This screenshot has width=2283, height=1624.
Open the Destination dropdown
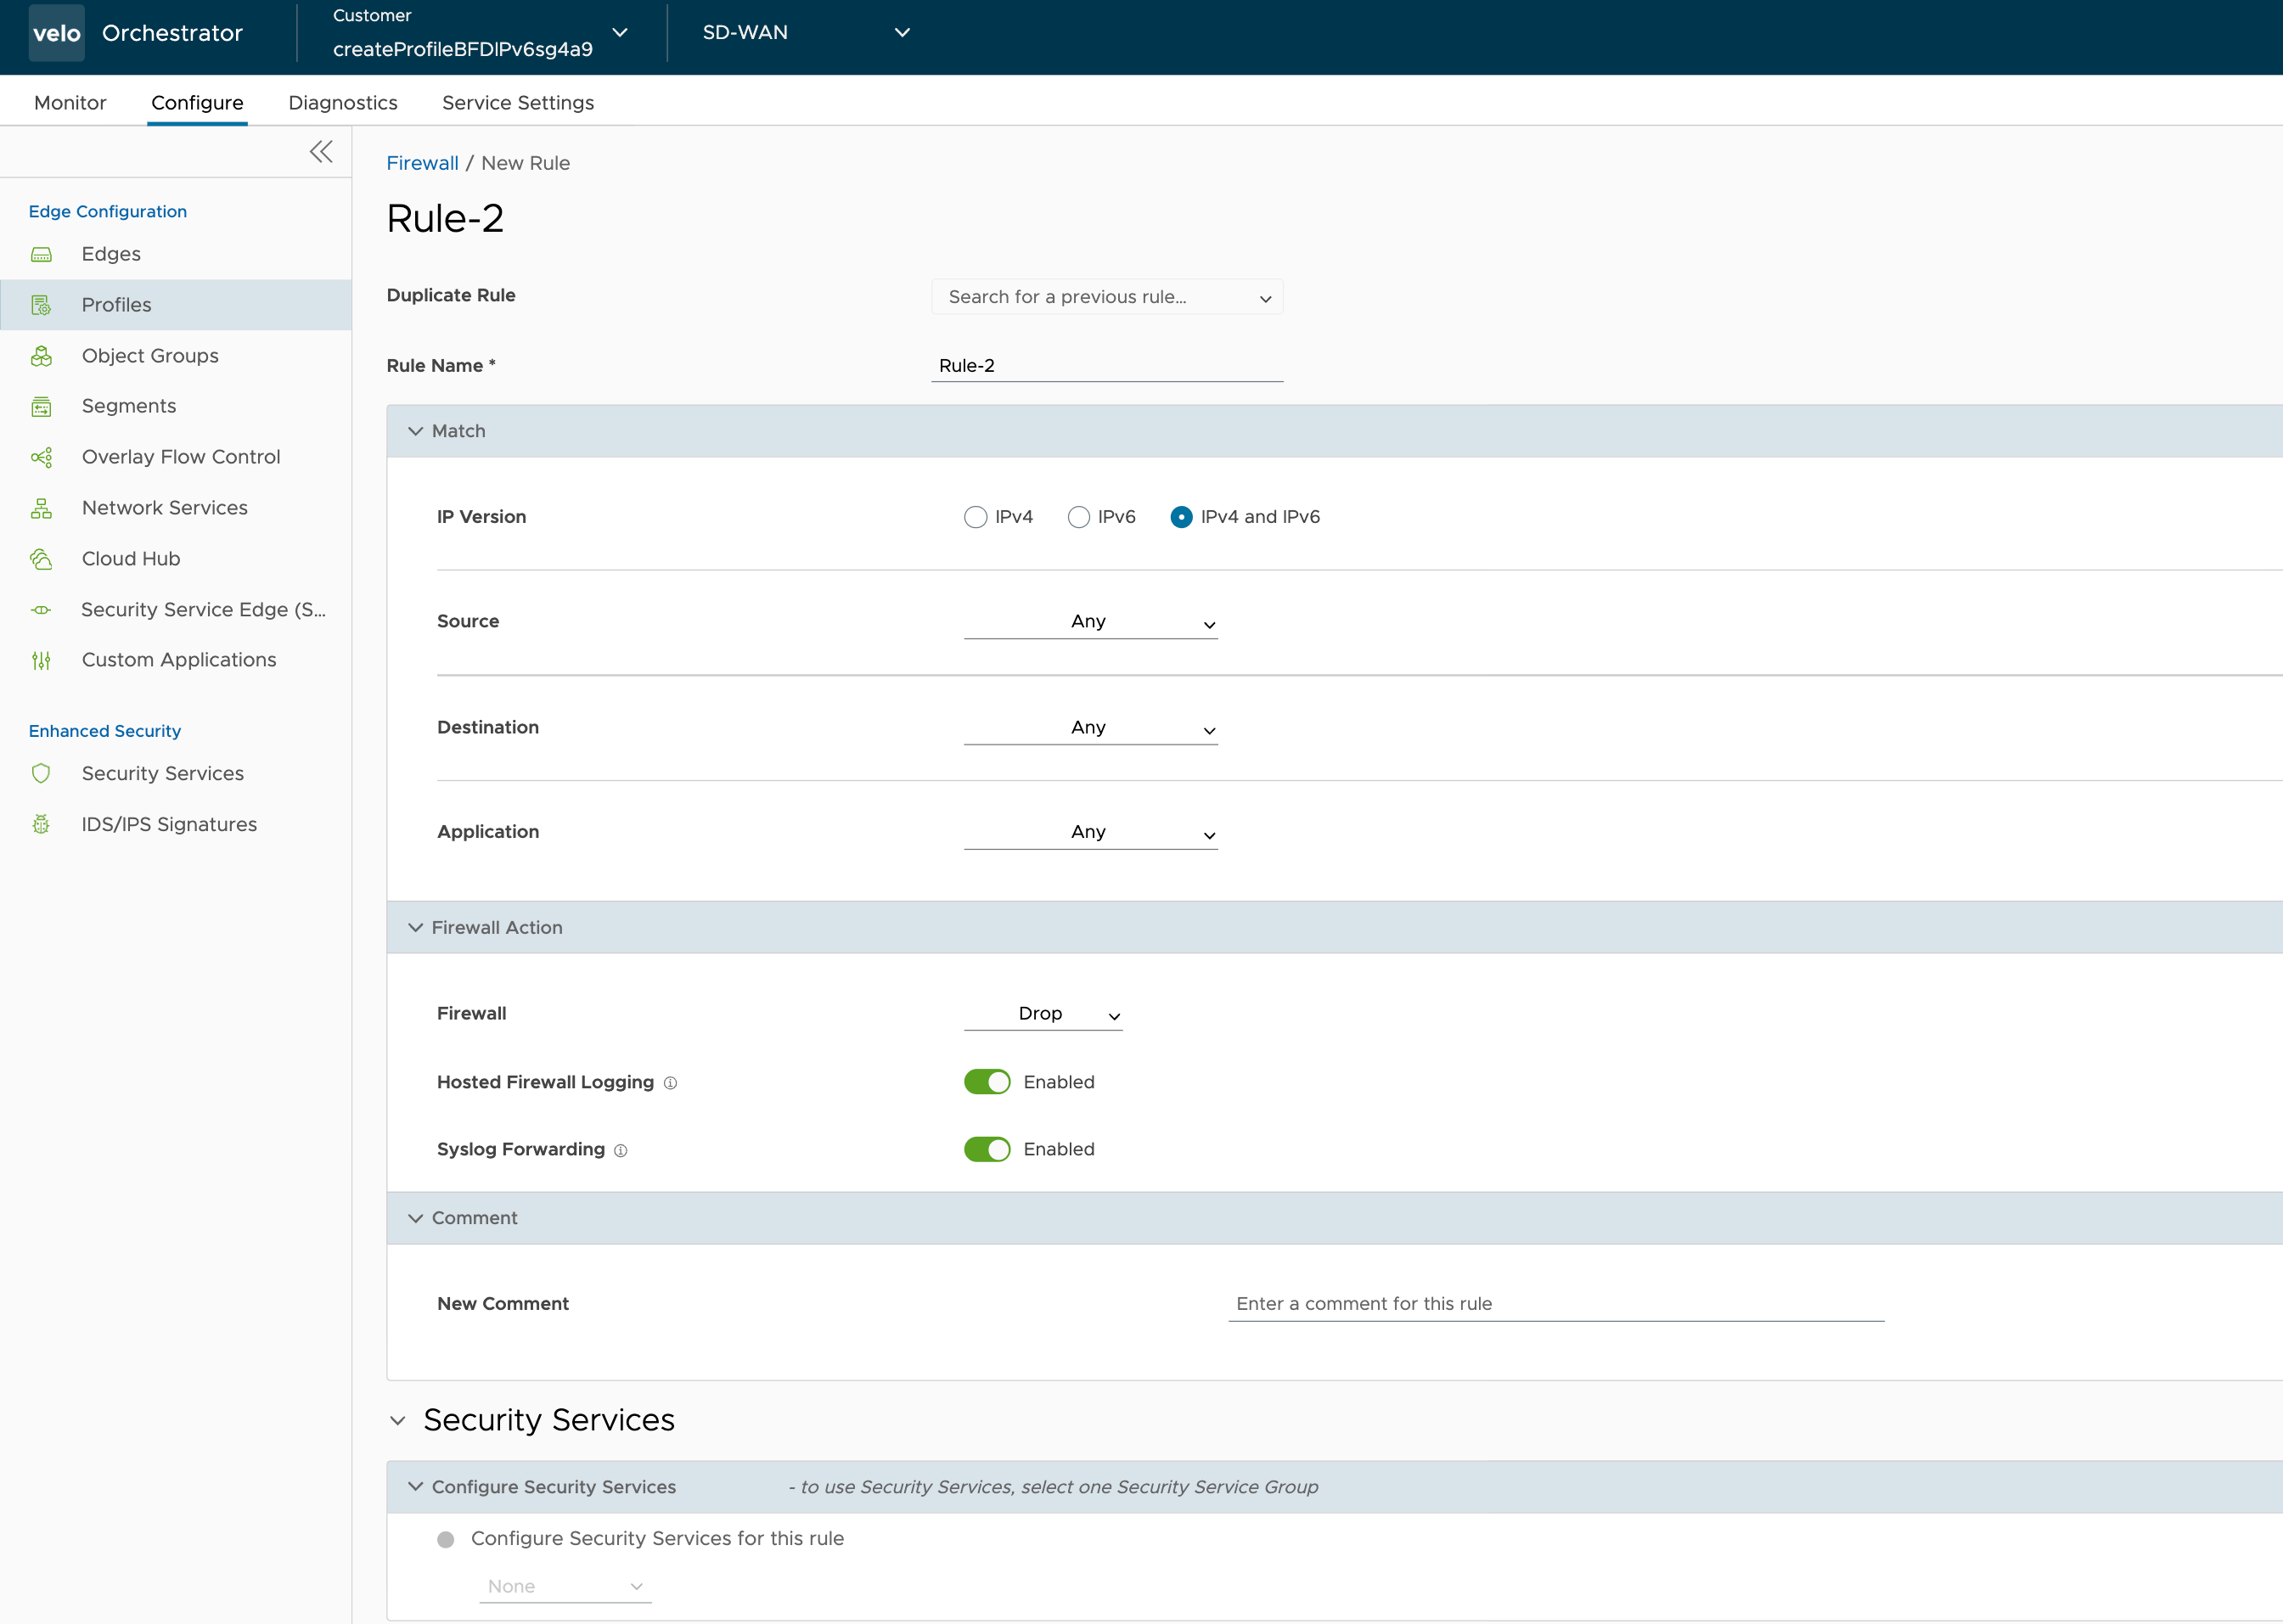(1090, 728)
